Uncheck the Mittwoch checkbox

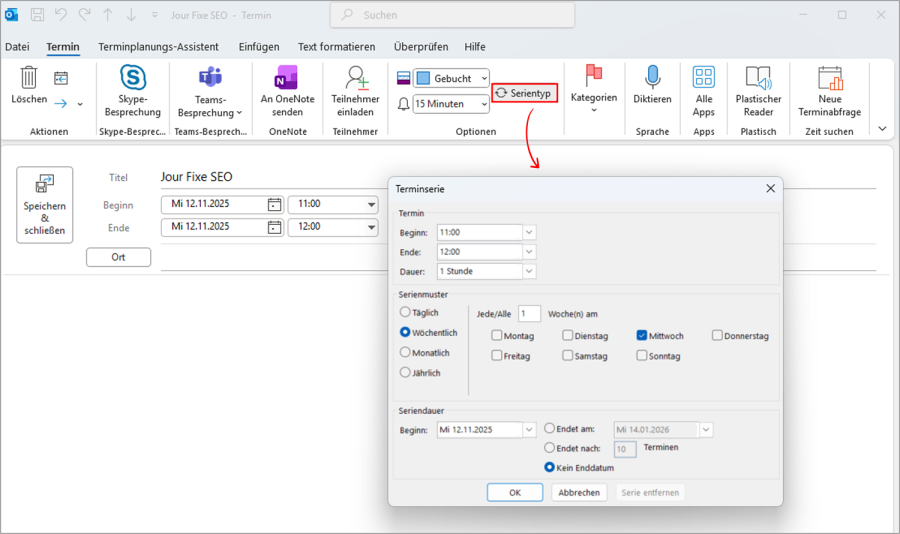[642, 335]
